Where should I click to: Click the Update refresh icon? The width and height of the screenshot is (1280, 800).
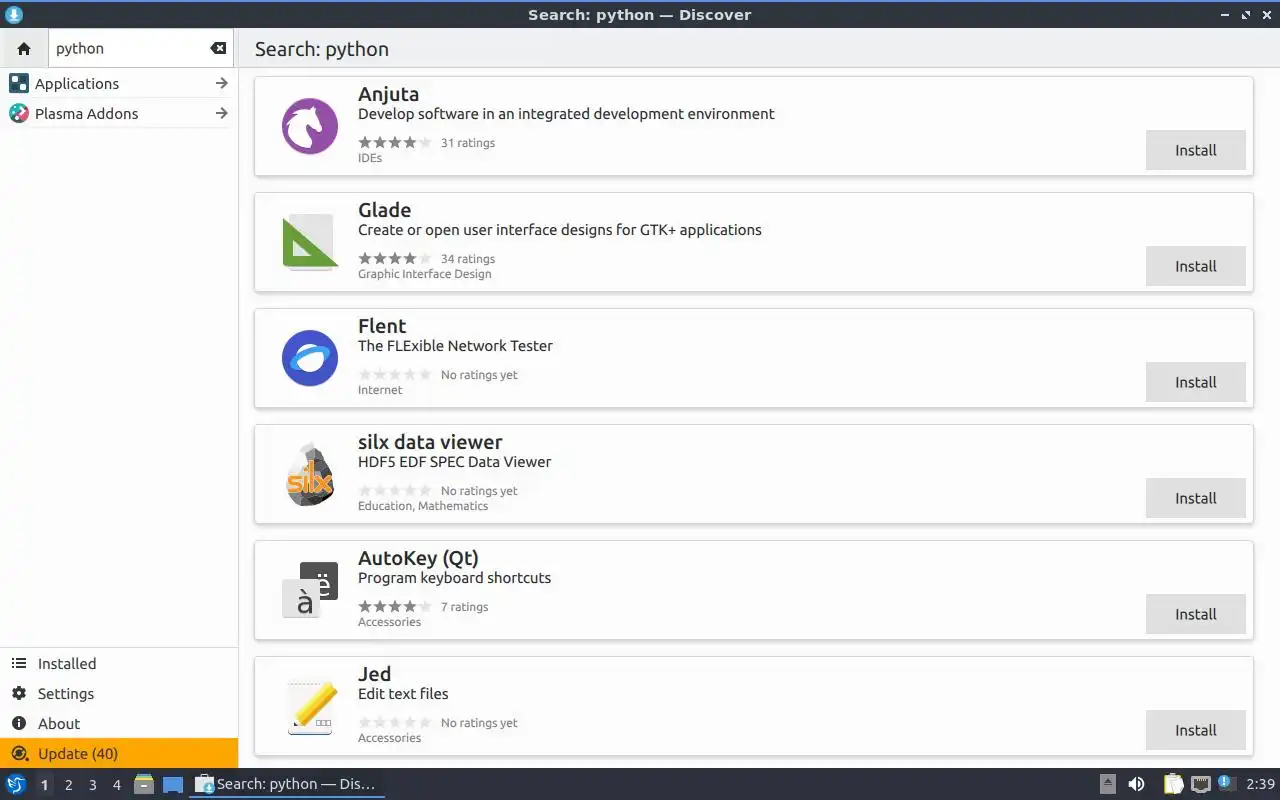(19, 753)
